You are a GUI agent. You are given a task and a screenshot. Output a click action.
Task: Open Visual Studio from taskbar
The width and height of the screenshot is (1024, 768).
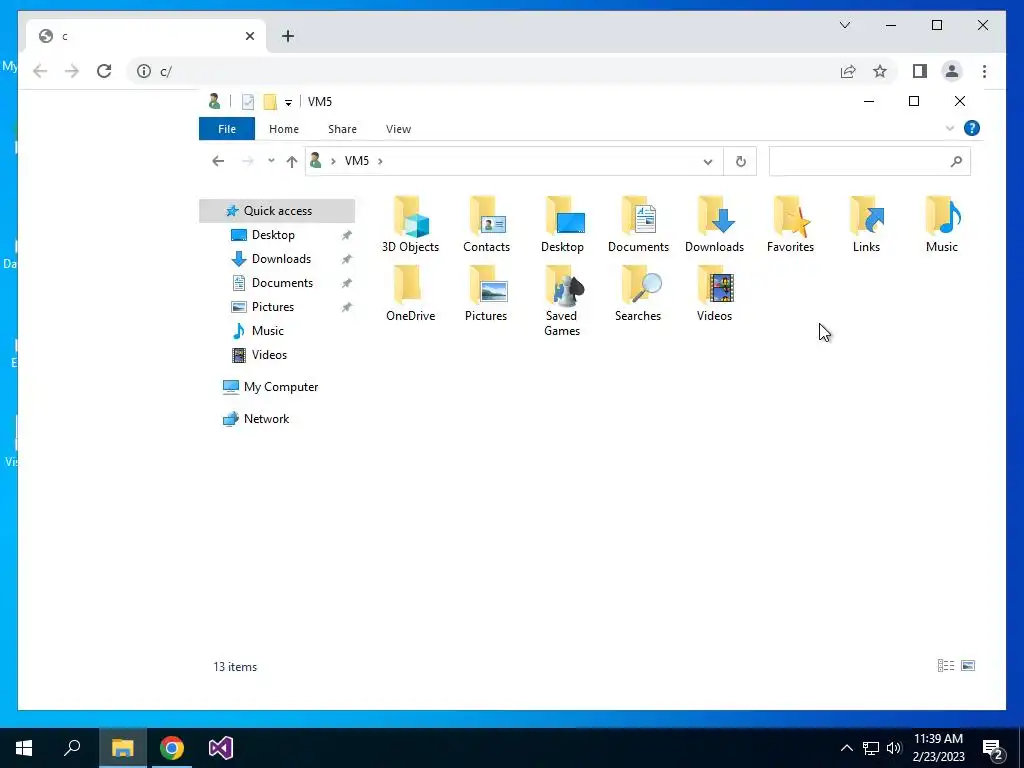point(221,748)
